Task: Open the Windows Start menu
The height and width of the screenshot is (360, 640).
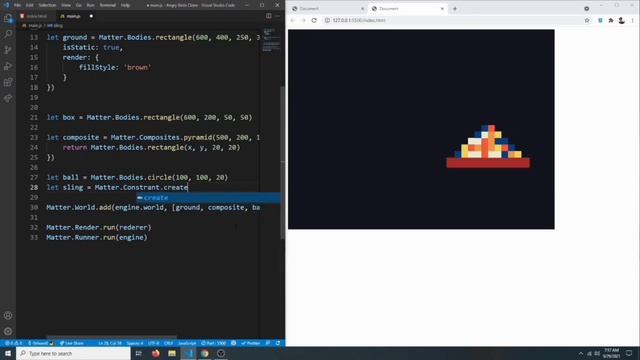Action: pos(8,353)
